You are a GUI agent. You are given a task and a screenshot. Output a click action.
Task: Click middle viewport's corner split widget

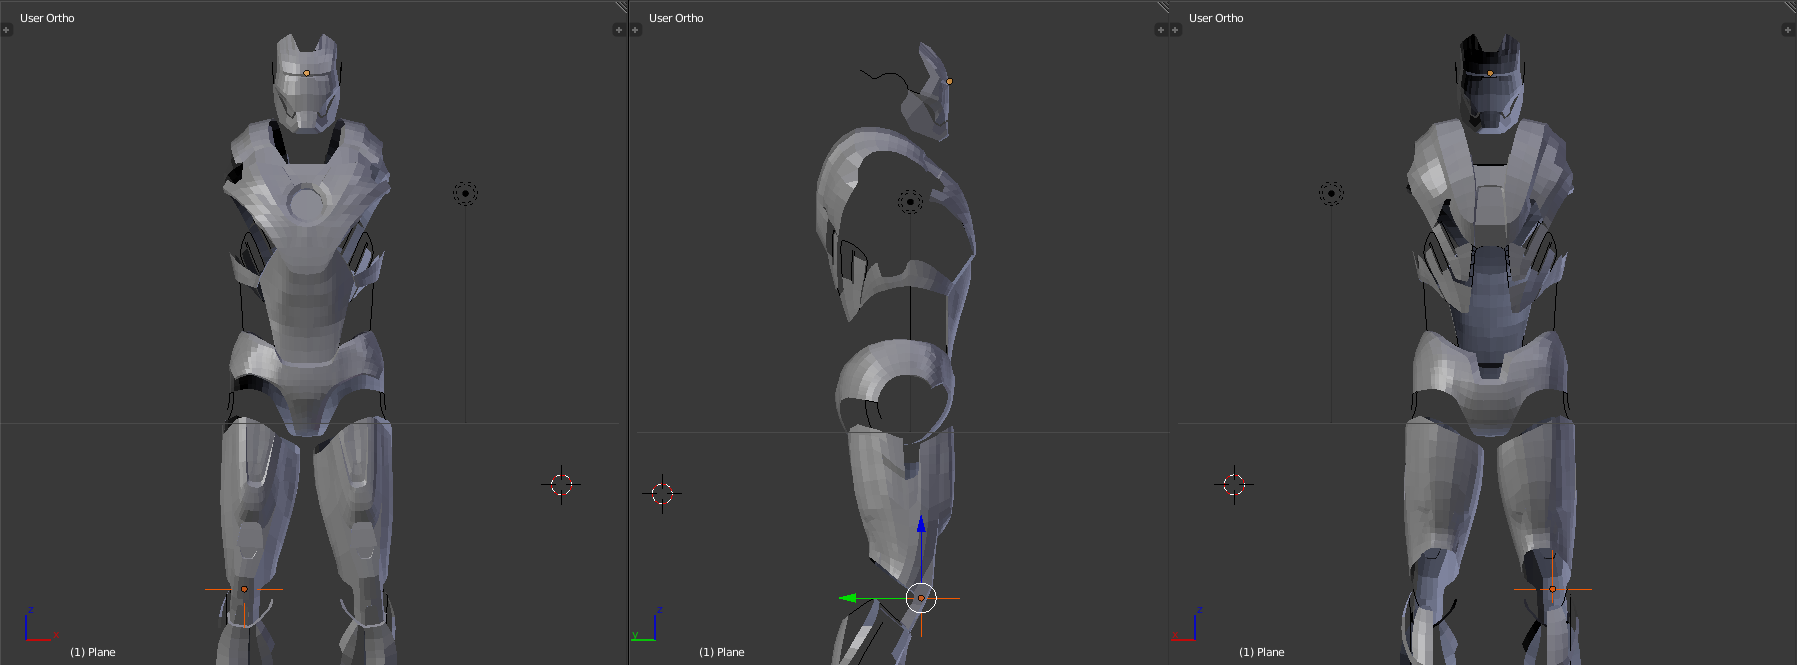[x=1163, y=7]
